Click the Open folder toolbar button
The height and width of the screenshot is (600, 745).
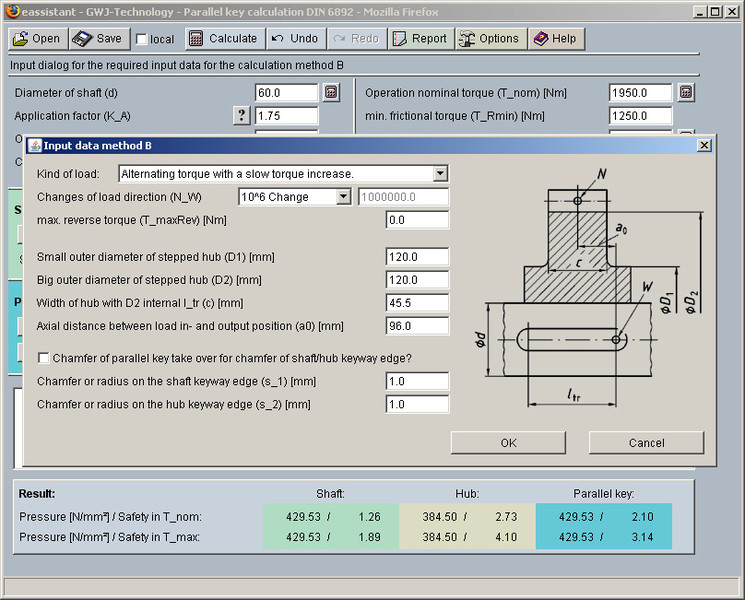click(37, 39)
